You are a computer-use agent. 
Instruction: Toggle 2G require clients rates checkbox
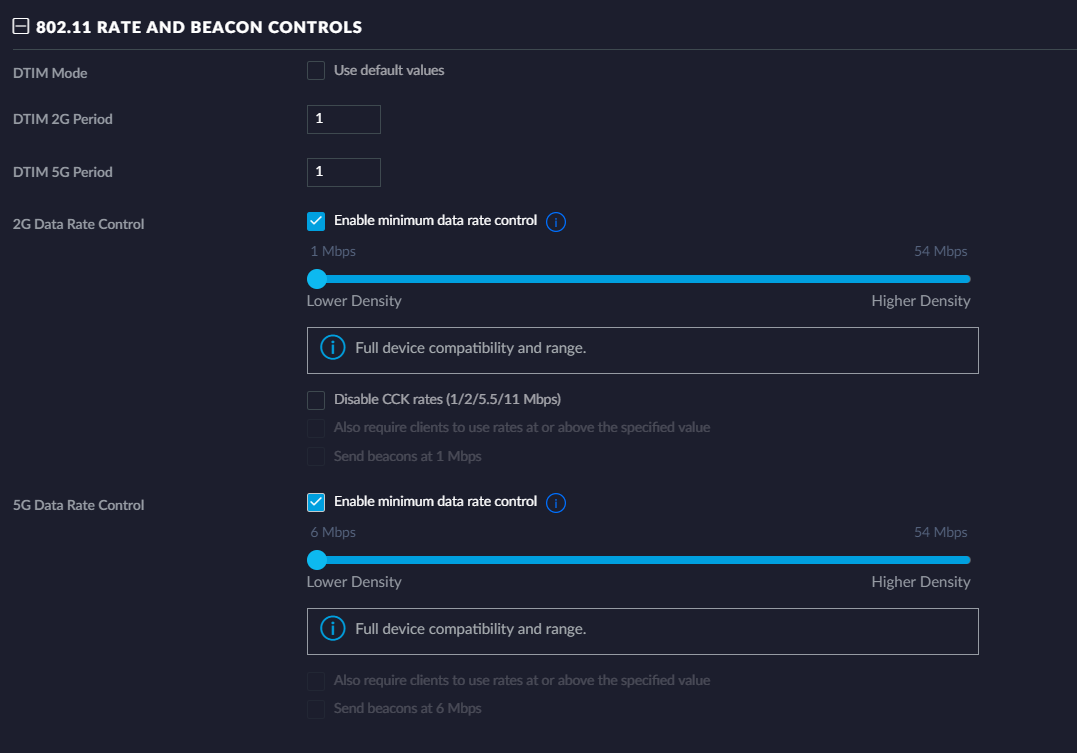click(x=316, y=428)
